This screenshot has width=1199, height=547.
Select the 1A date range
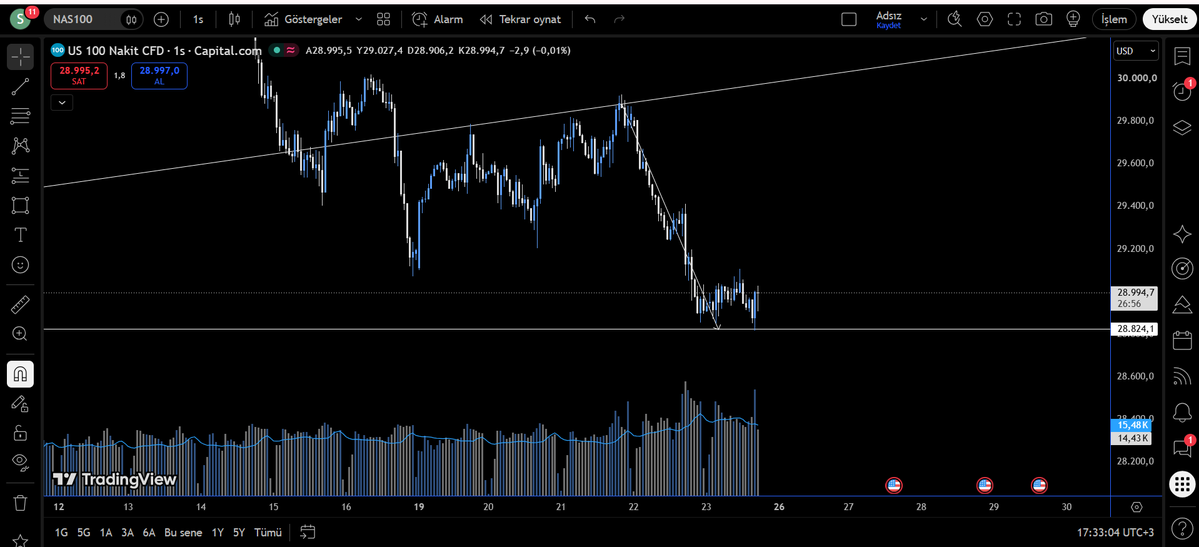point(106,532)
